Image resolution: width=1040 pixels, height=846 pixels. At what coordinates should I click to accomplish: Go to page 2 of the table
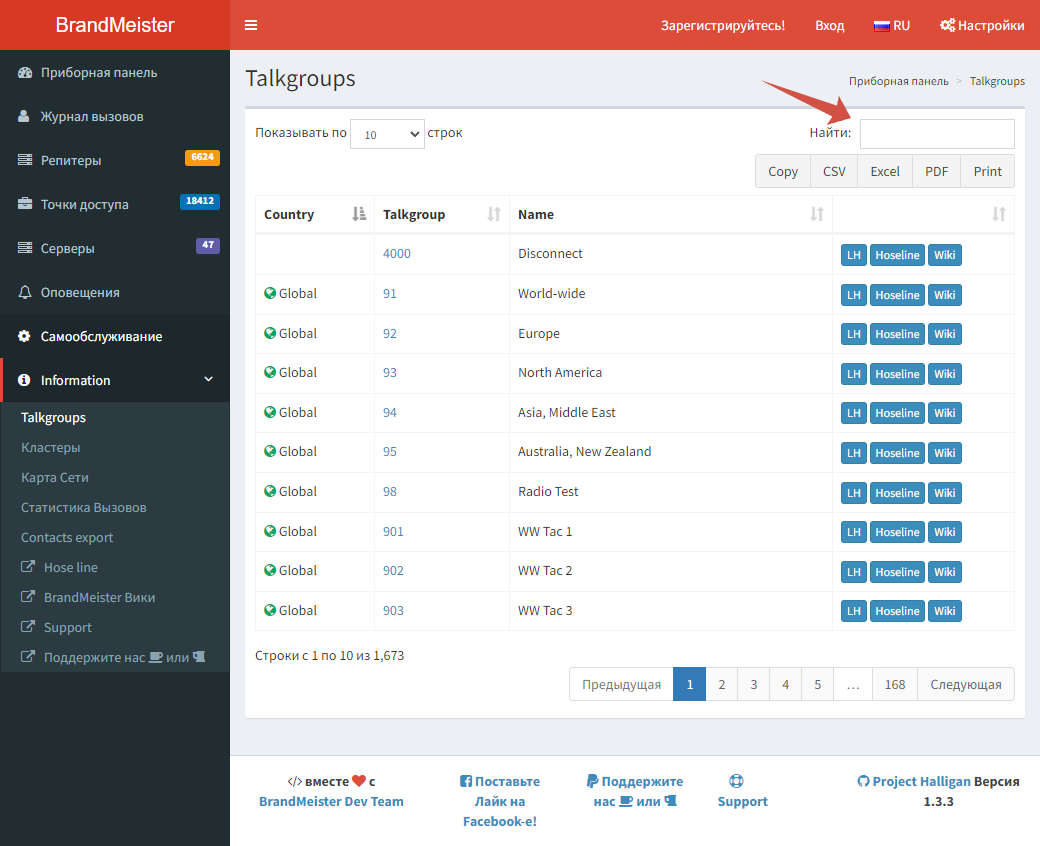722,684
